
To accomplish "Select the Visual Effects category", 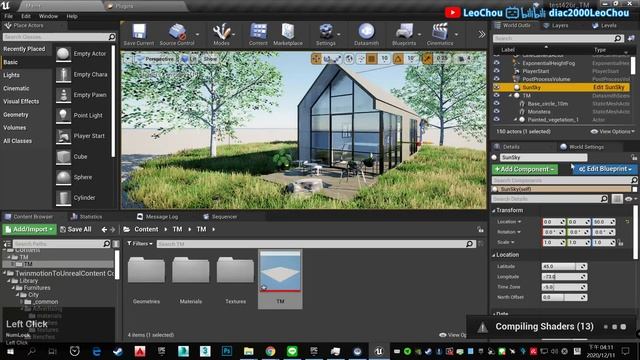I will coord(21,101).
